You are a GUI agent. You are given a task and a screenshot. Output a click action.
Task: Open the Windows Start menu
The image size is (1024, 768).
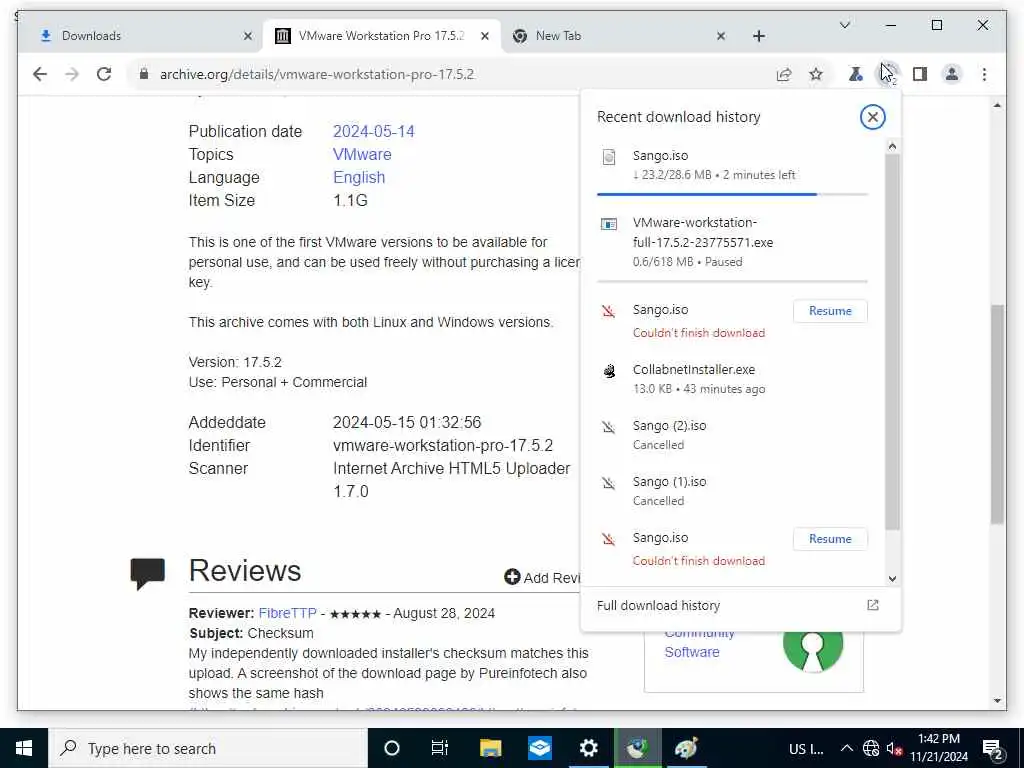24,748
